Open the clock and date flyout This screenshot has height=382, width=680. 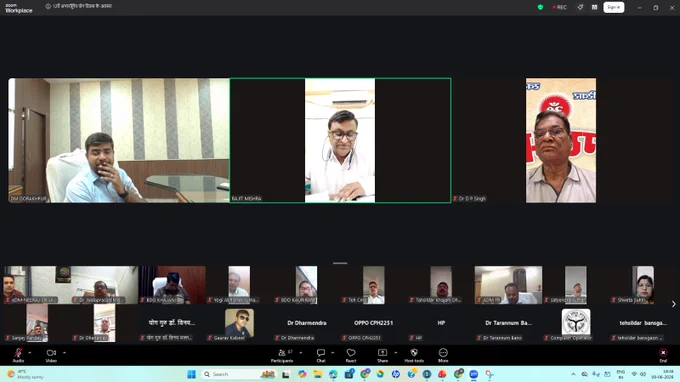663,374
